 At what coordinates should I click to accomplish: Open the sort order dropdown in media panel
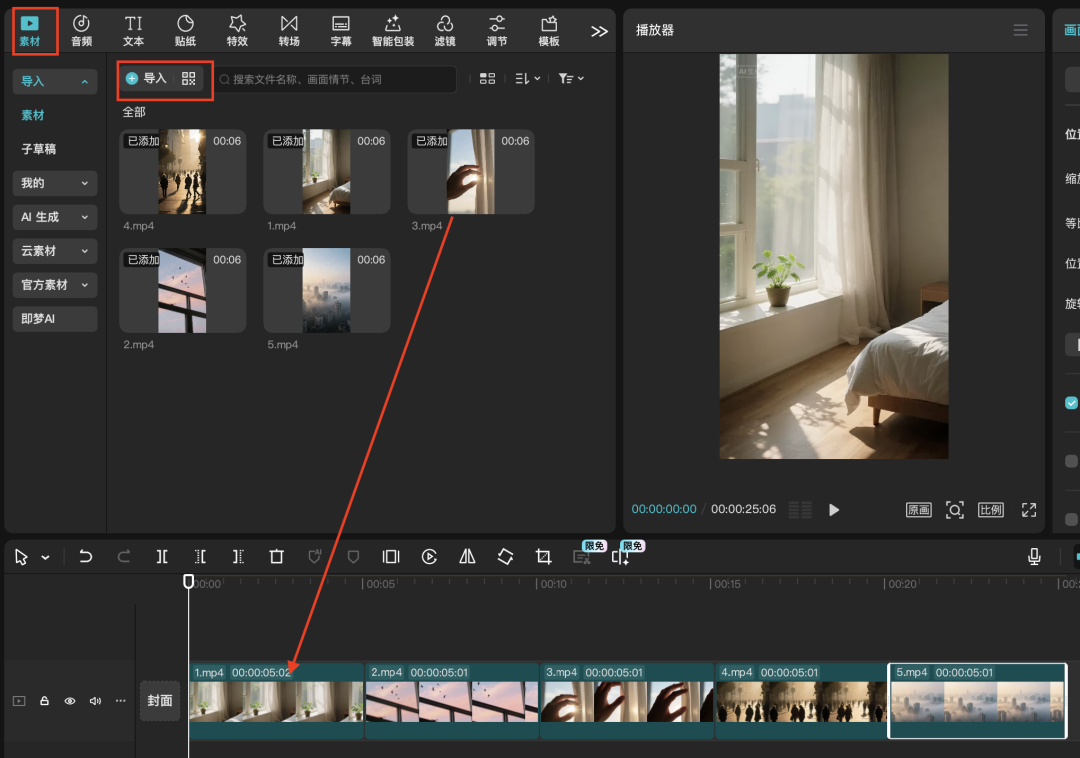[x=527, y=78]
